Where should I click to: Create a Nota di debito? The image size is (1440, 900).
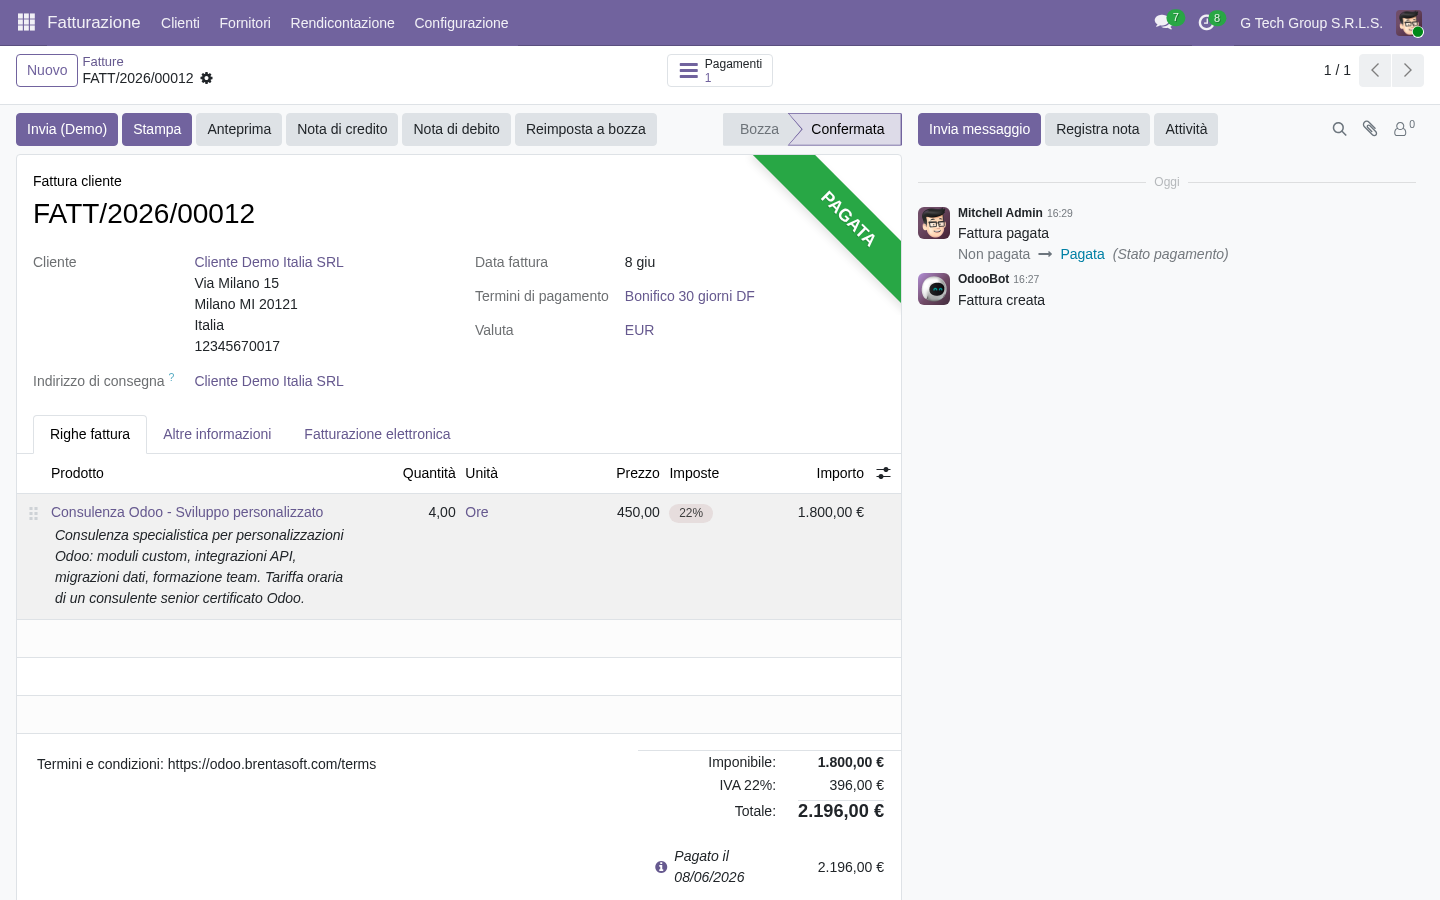(456, 129)
